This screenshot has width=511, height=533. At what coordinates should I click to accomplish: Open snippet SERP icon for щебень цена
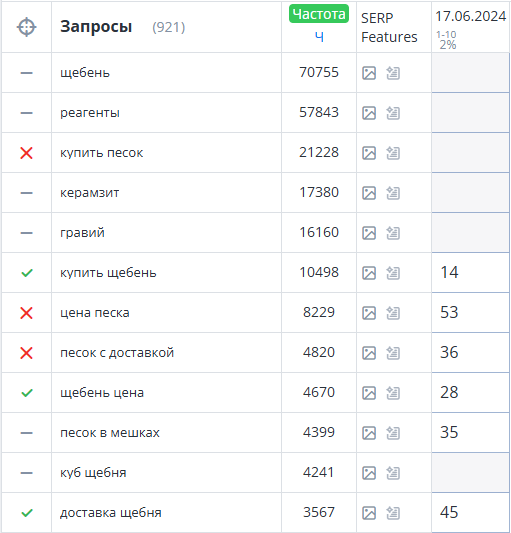393,393
